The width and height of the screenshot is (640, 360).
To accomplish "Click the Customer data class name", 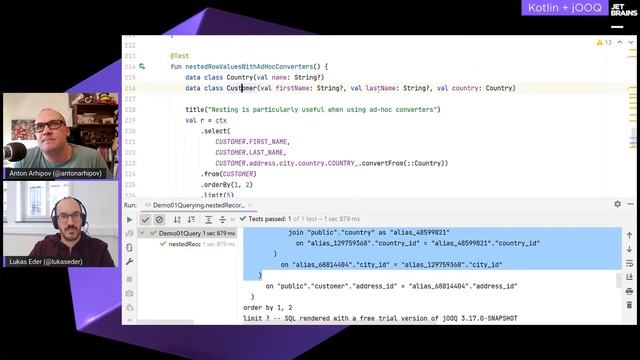I will click(x=242, y=88).
